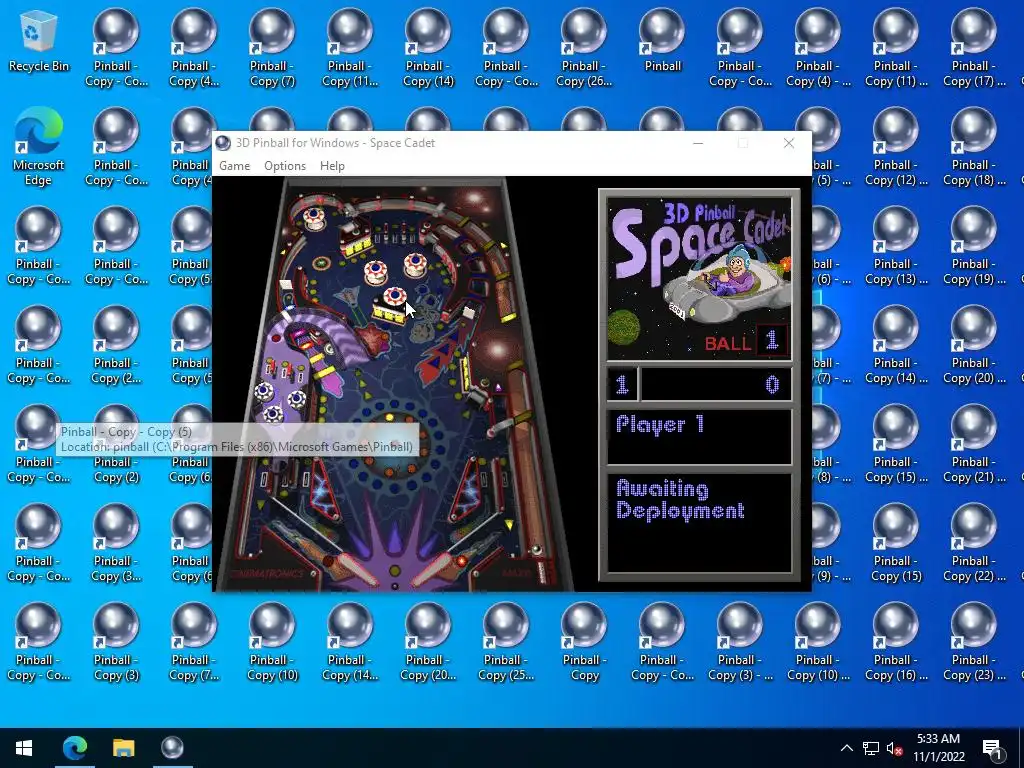Image resolution: width=1024 pixels, height=768 pixels.
Task: Open the Game menu in 3D Pinball
Action: coord(234,166)
